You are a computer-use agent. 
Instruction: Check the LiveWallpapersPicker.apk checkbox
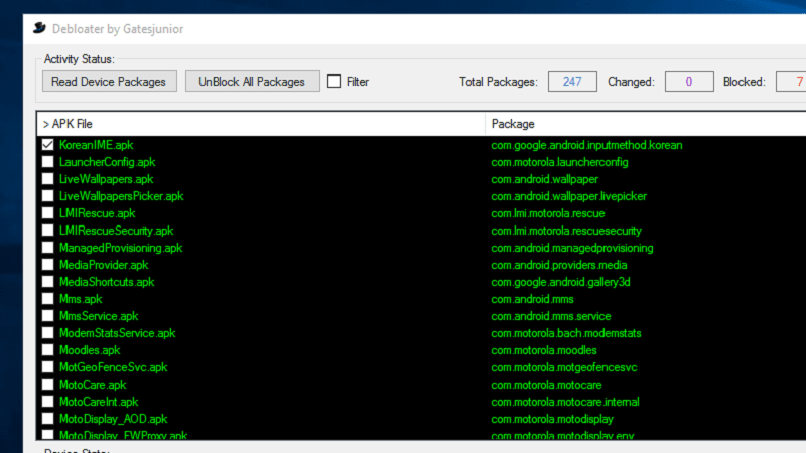tap(47, 196)
